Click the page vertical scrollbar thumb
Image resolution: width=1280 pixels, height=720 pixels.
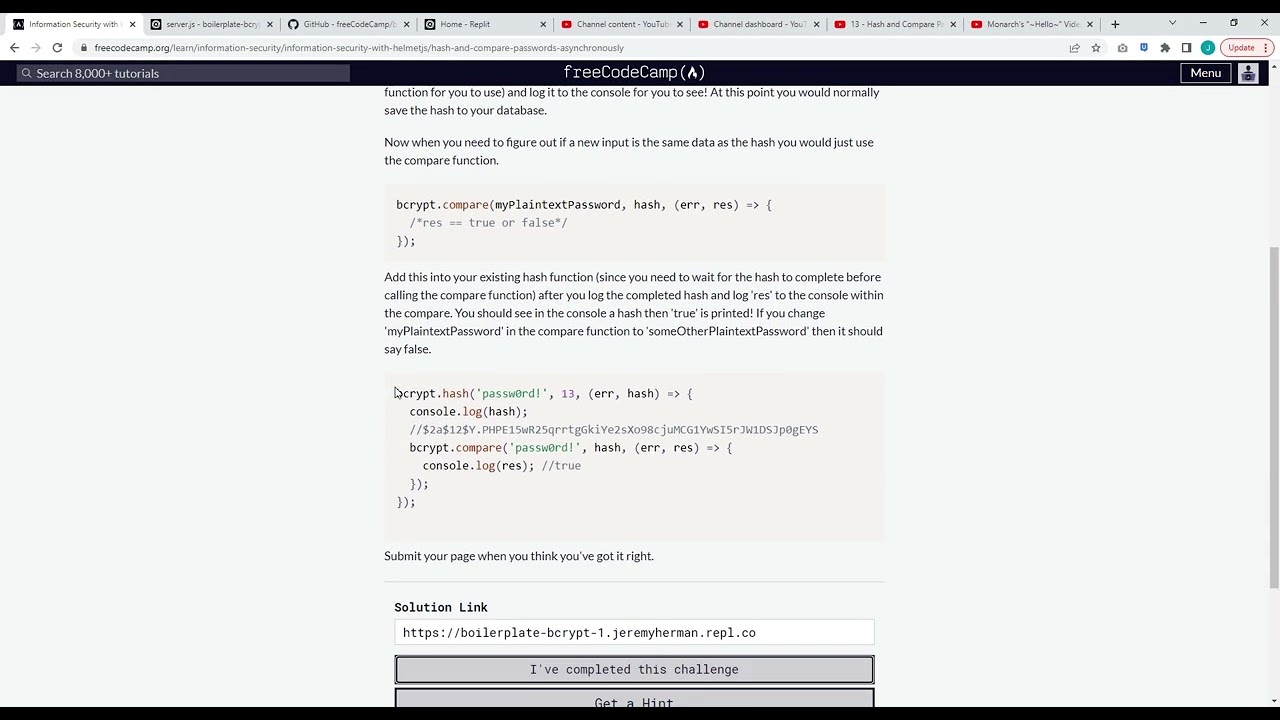tap(1273, 417)
